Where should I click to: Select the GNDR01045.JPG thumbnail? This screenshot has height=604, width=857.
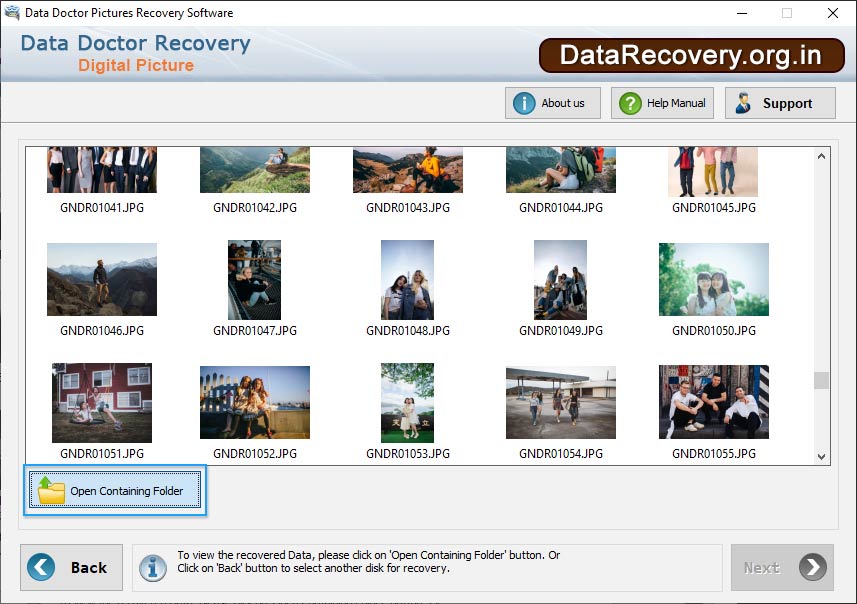pyautogui.click(x=713, y=171)
